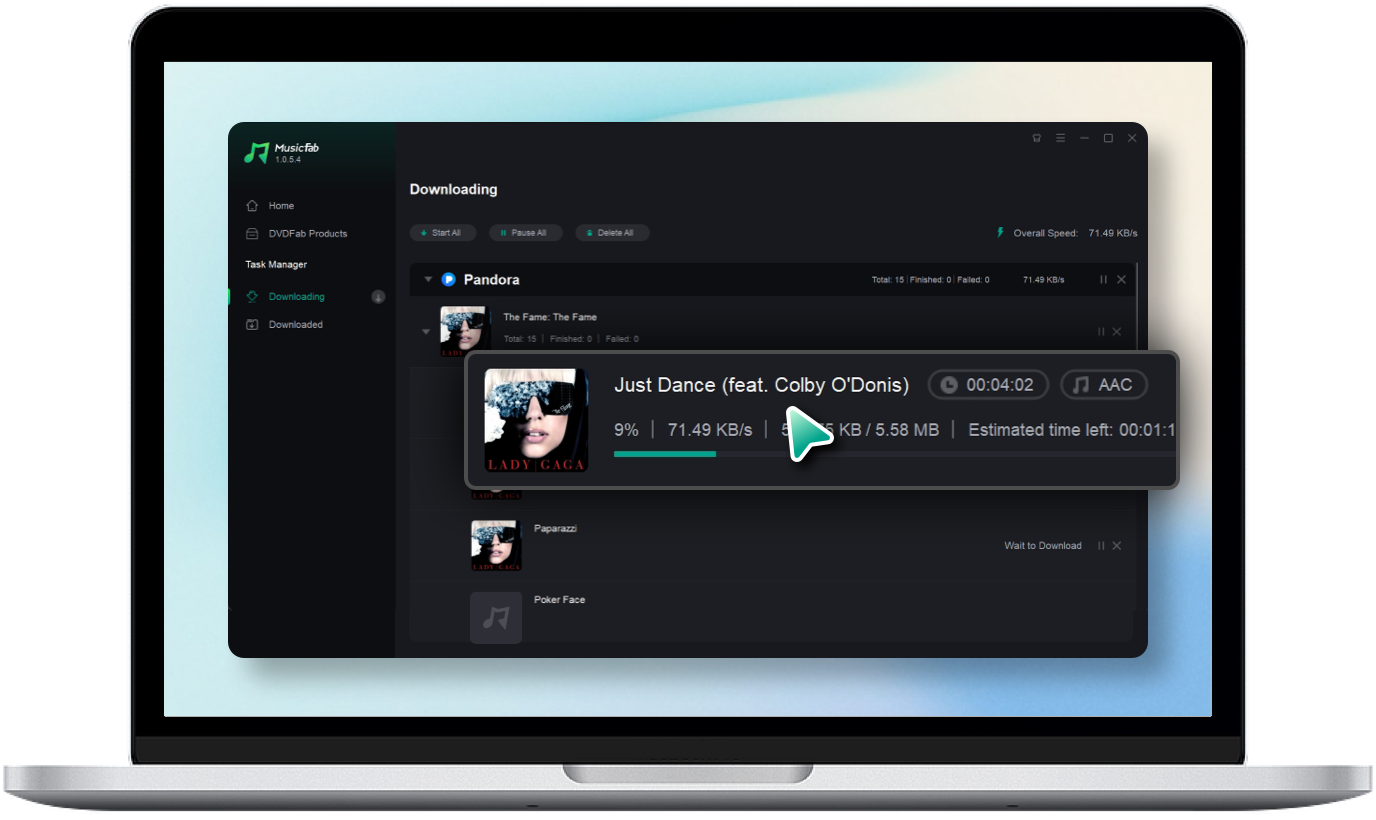Click the music note icon beside AAC
The image size is (1376, 820).
pos(1080,385)
